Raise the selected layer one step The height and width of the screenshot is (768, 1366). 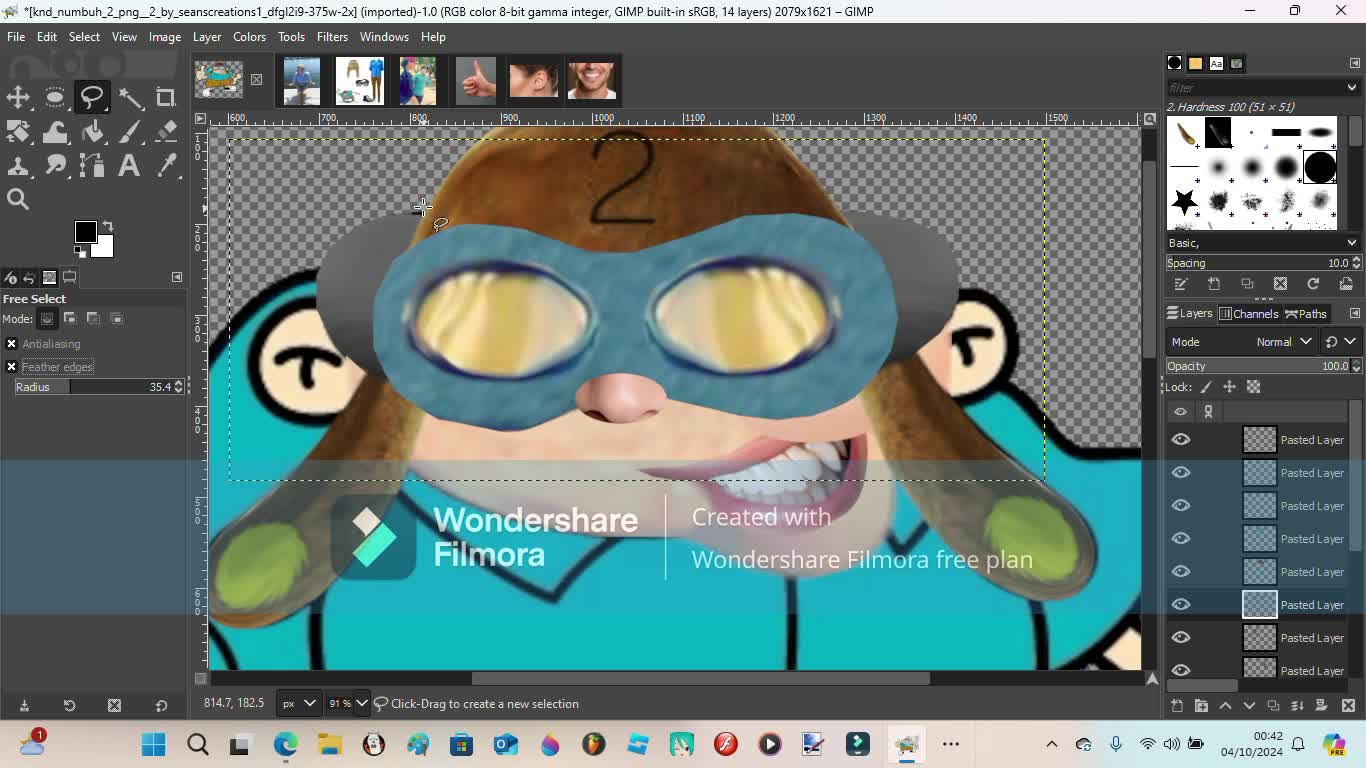click(x=1225, y=706)
